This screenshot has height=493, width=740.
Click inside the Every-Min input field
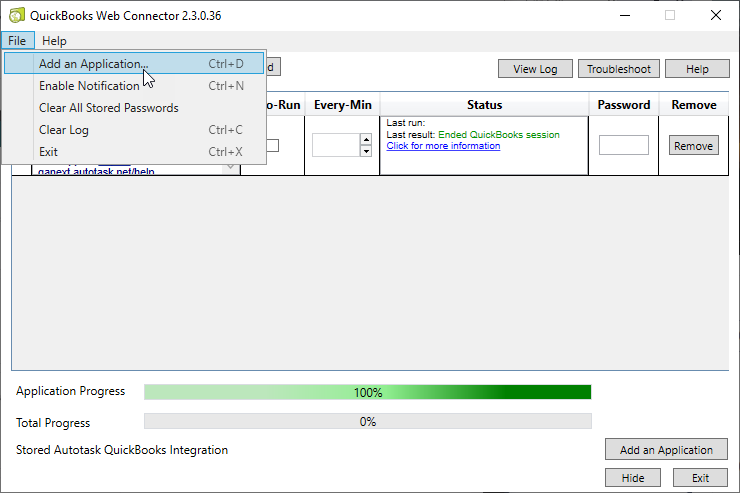(x=335, y=145)
